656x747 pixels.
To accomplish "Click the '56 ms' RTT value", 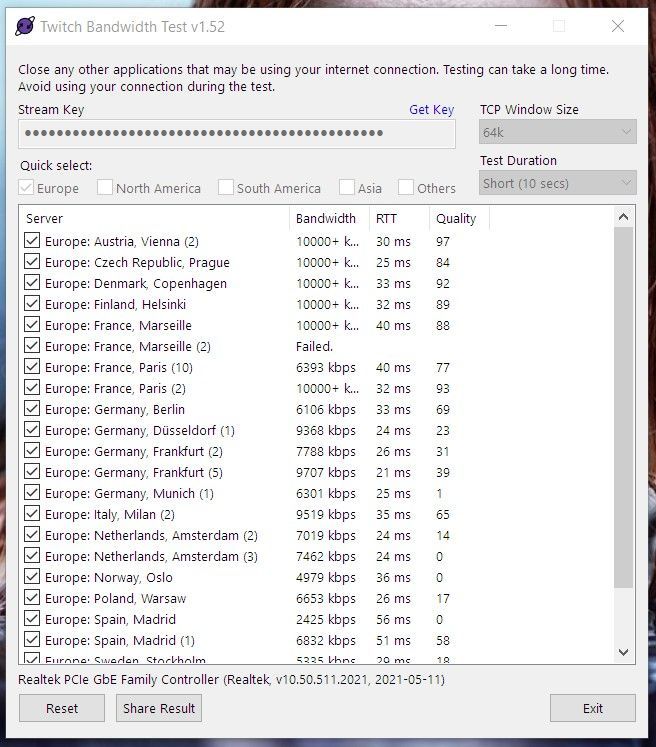I will (393, 619).
